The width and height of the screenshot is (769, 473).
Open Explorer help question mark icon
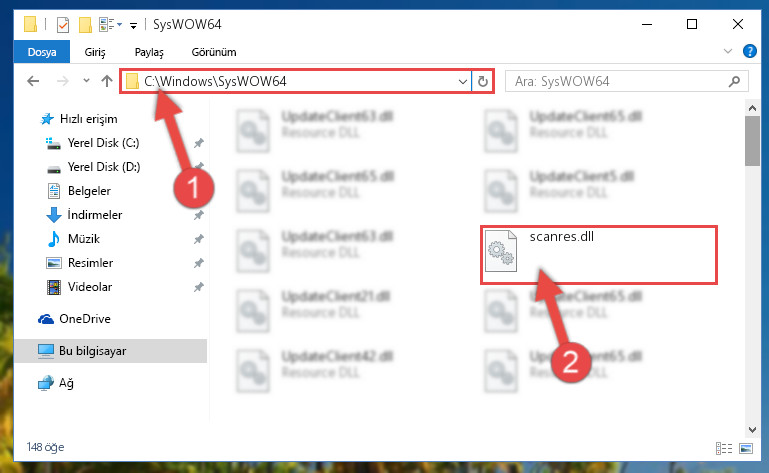click(749, 51)
